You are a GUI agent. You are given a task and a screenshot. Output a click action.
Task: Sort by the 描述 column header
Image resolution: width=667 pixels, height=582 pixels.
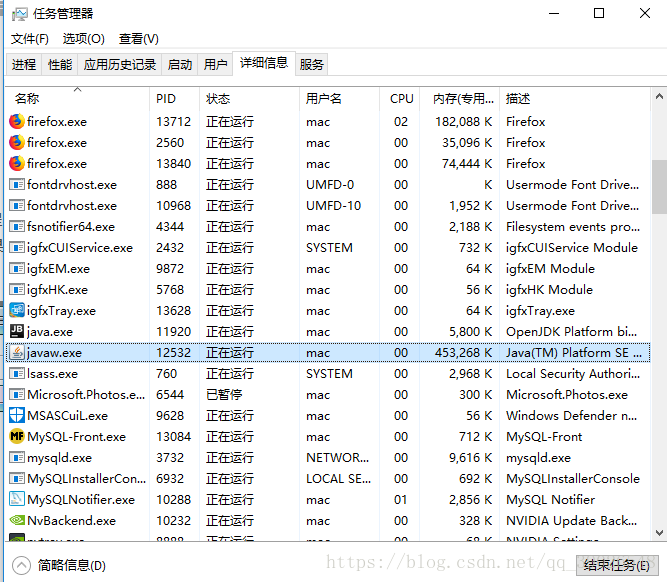coord(575,99)
